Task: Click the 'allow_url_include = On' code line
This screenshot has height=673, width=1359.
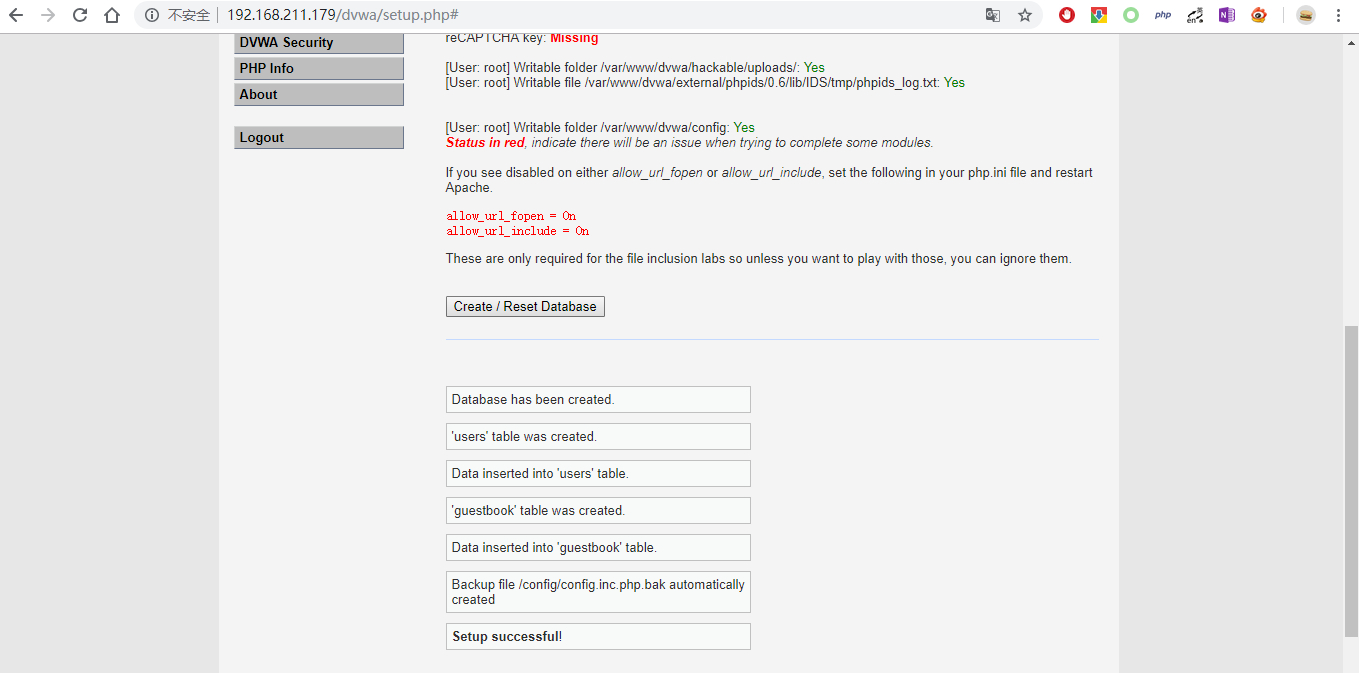Action: 517,231
